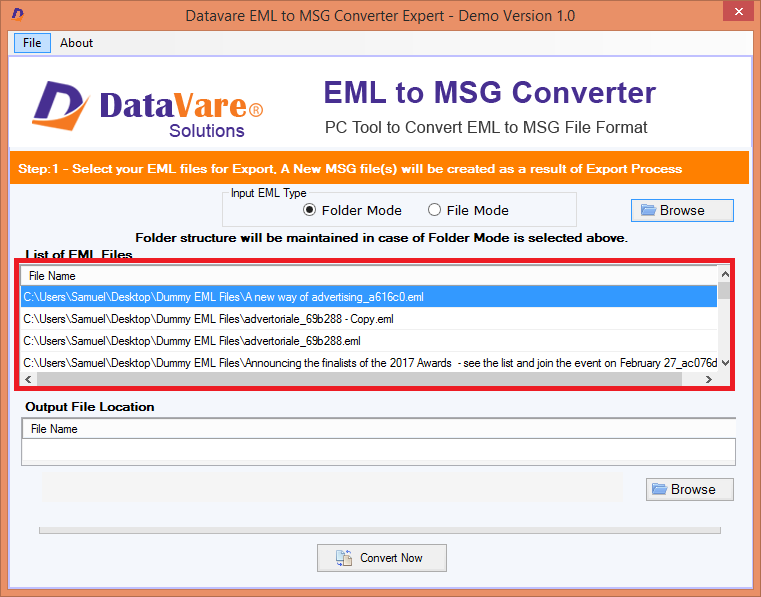
Task: Open the About menu
Action: 76,43
